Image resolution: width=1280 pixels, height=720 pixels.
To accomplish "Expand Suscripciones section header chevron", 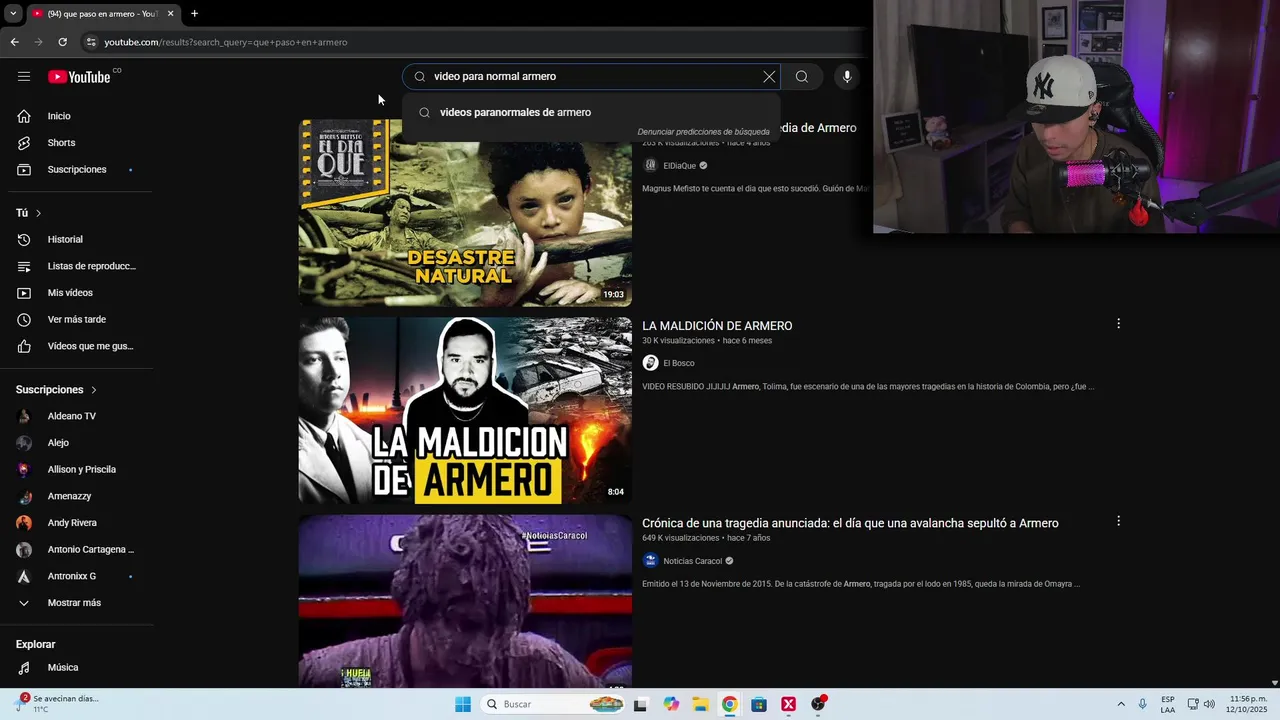I will (94, 390).
